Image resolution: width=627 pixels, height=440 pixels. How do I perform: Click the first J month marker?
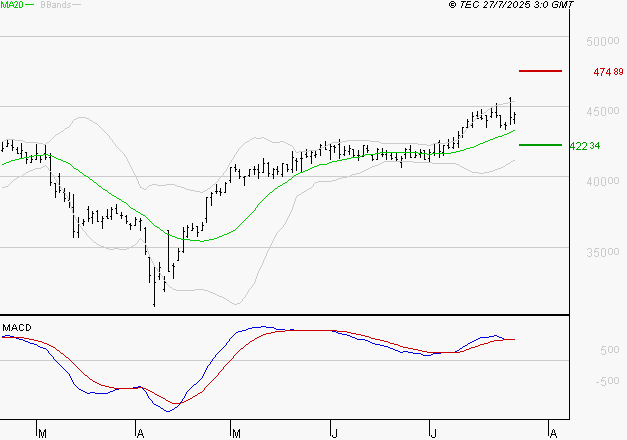point(333,433)
